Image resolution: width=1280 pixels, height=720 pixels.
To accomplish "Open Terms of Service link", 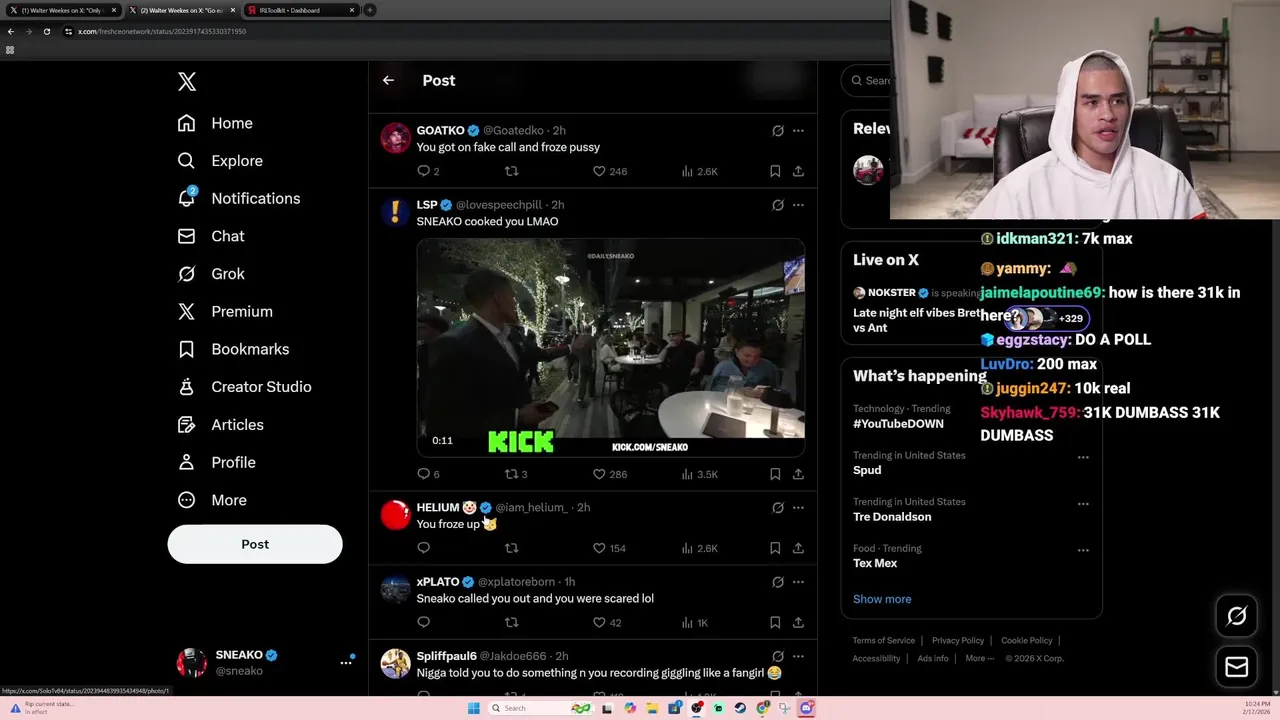I will [x=883, y=640].
